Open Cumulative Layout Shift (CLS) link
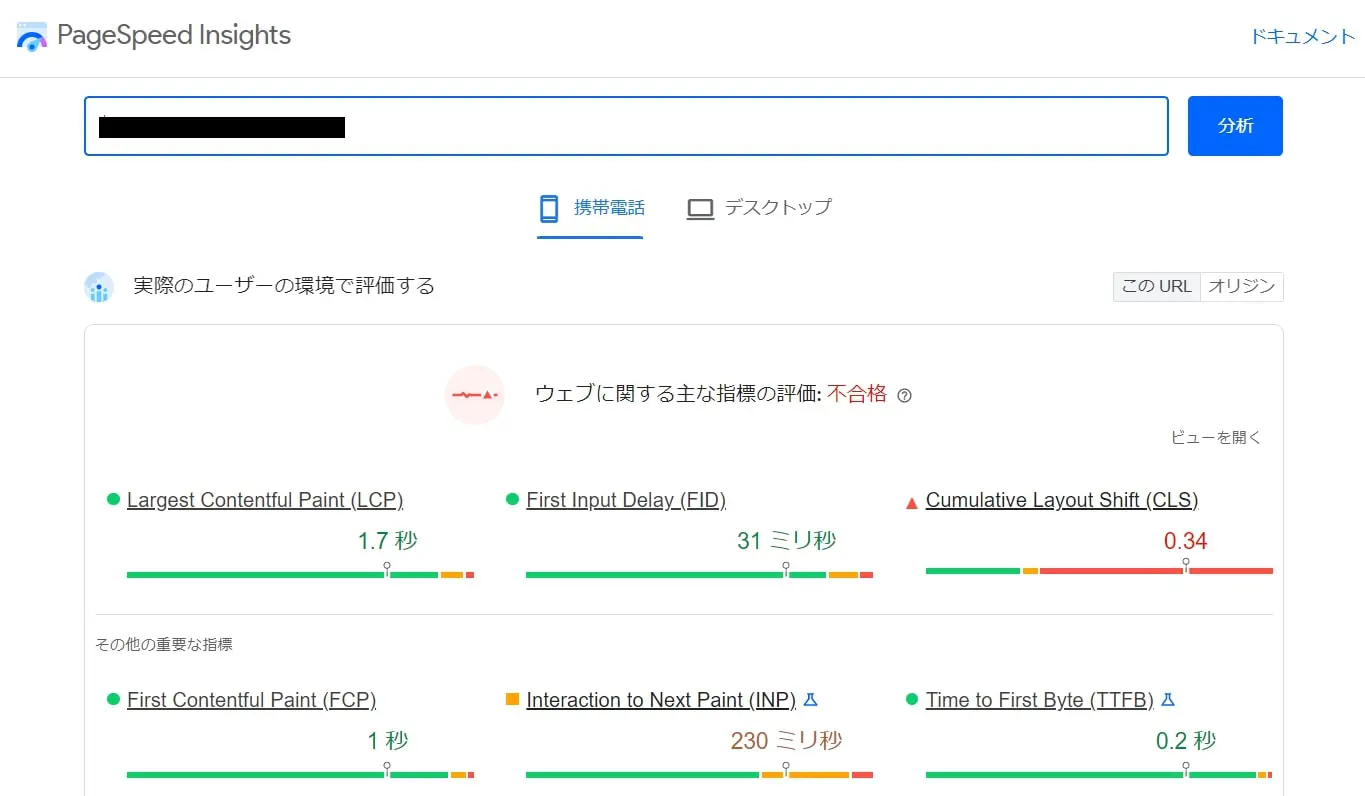Screen dimensions: 1365x796 pos(1062,500)
